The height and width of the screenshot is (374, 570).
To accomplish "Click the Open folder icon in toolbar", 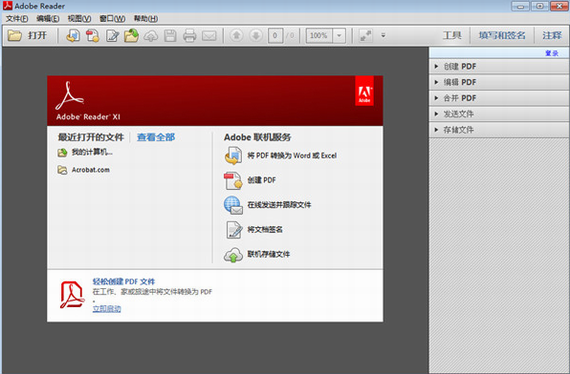I will pyautogui.click(x=15, y=36).
